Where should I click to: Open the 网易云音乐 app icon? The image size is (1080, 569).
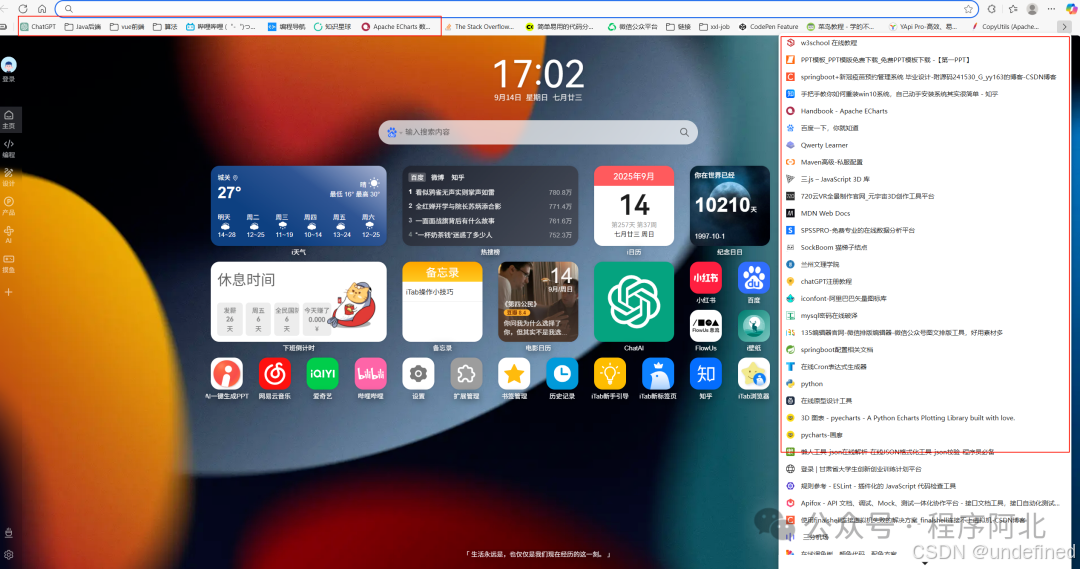tap(275, 374)
